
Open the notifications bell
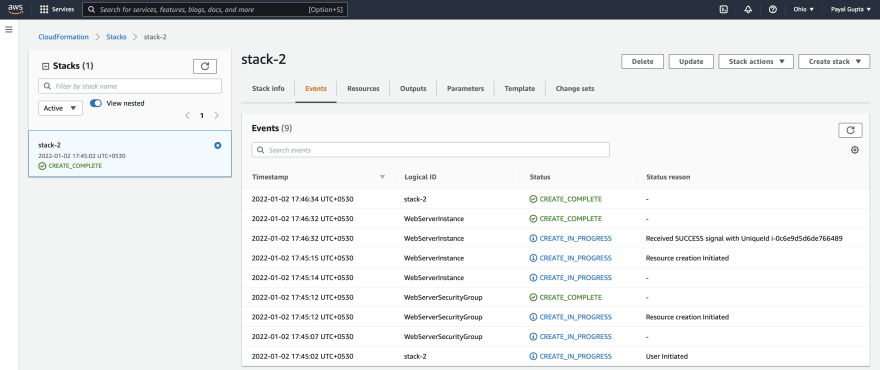[748, 10]
